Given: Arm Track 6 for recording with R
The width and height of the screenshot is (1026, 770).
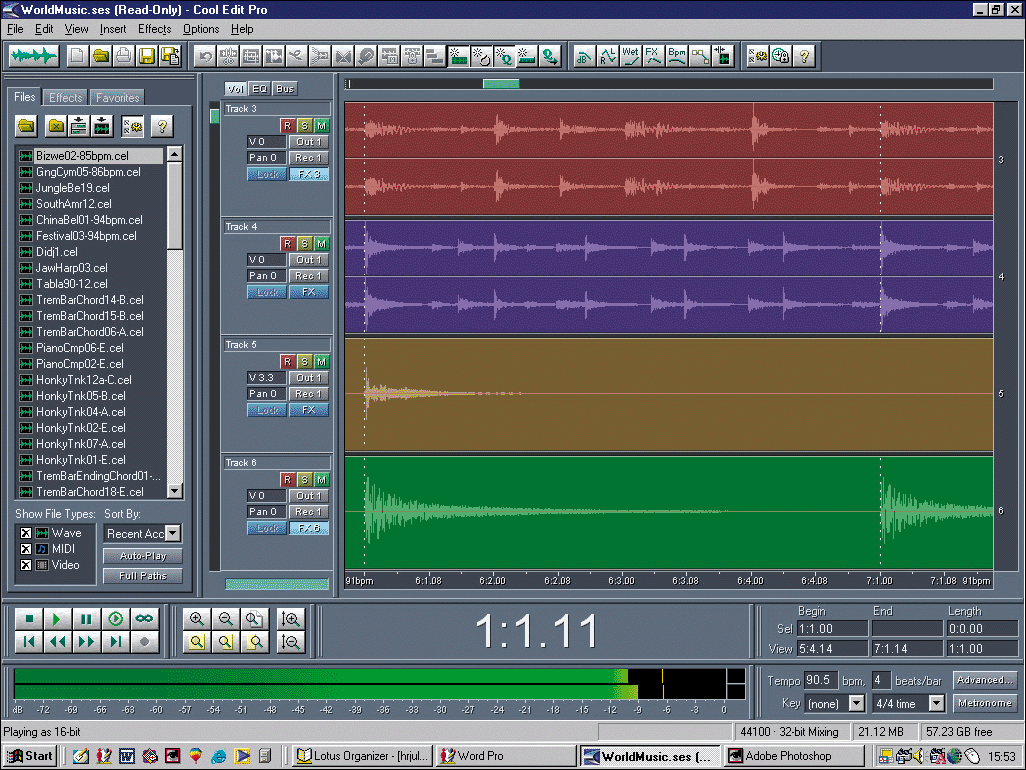Looking at the screenshot, I should pyautogui.click(x=287, y=480).
